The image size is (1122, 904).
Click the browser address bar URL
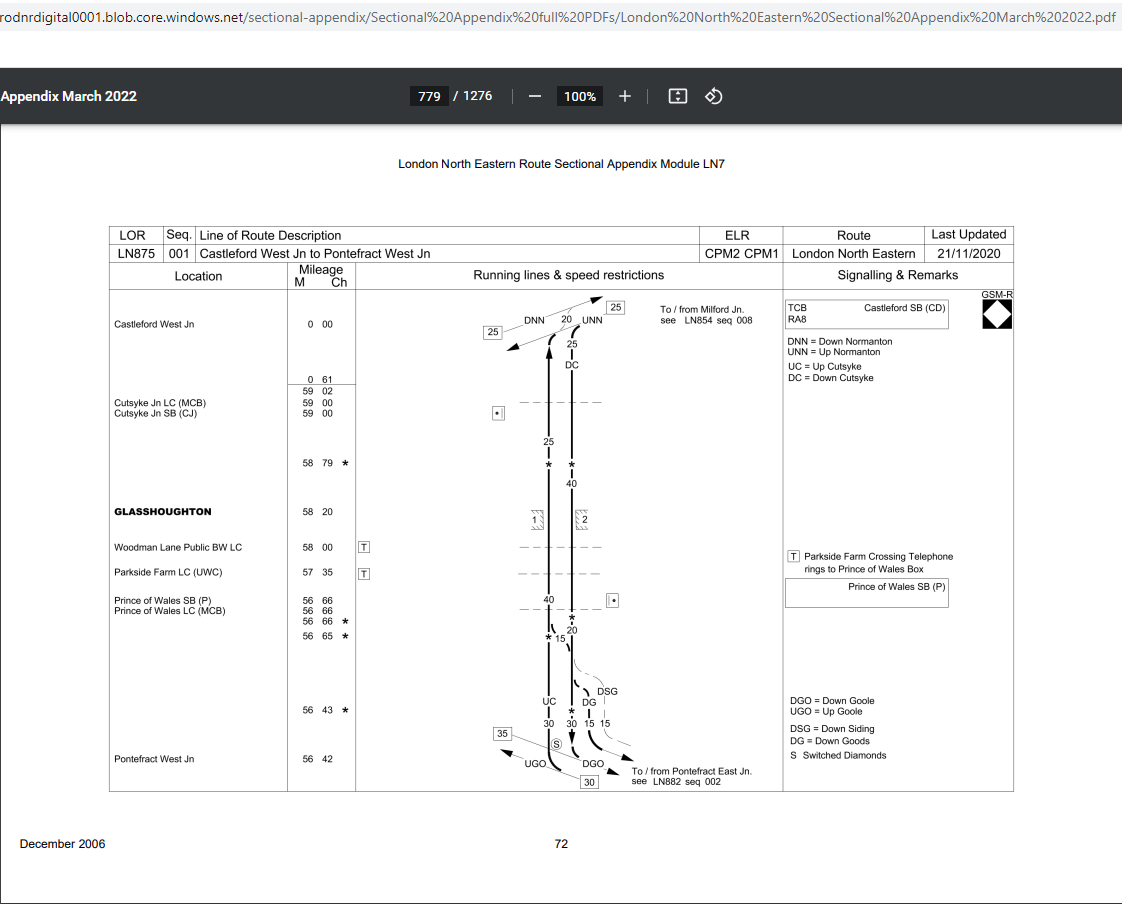(557, 17)
